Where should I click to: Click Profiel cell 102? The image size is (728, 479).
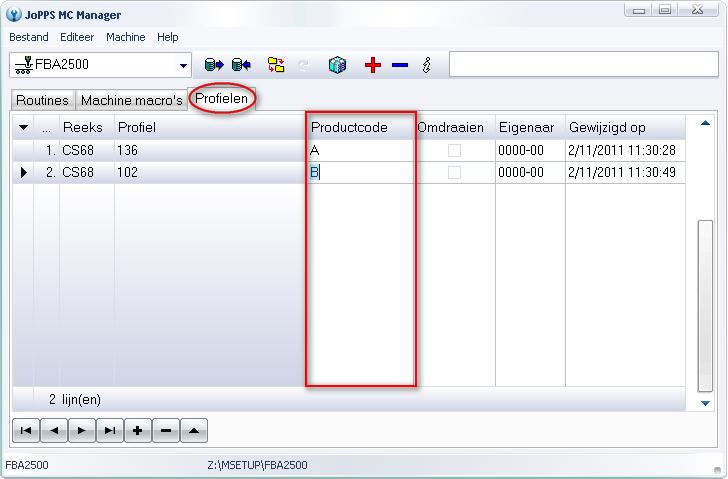209,173
